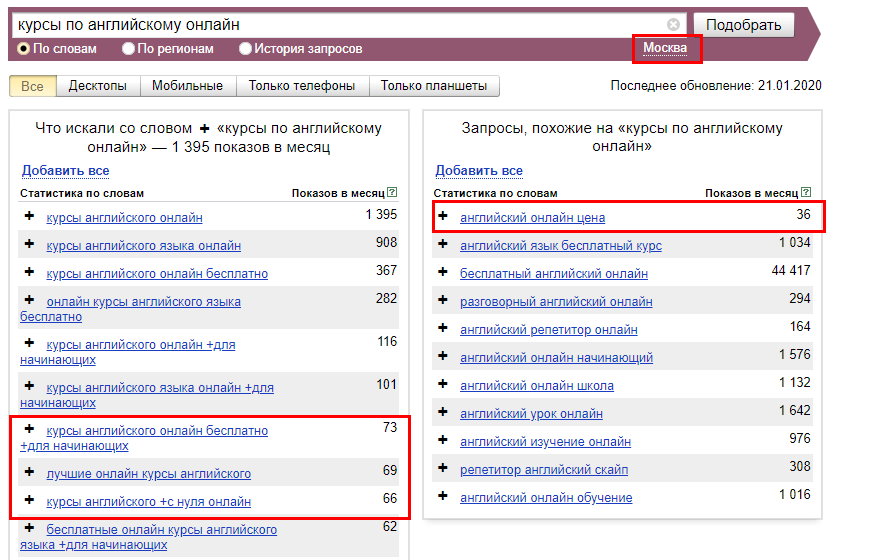Add 'курсы английского онлайн' with plus icon

click(x=30, y=216)
